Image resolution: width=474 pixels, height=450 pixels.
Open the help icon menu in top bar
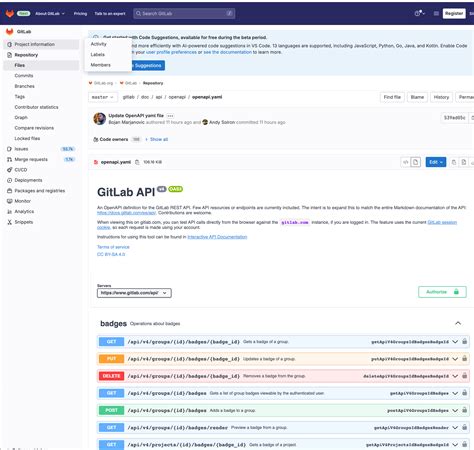[419, 13]
